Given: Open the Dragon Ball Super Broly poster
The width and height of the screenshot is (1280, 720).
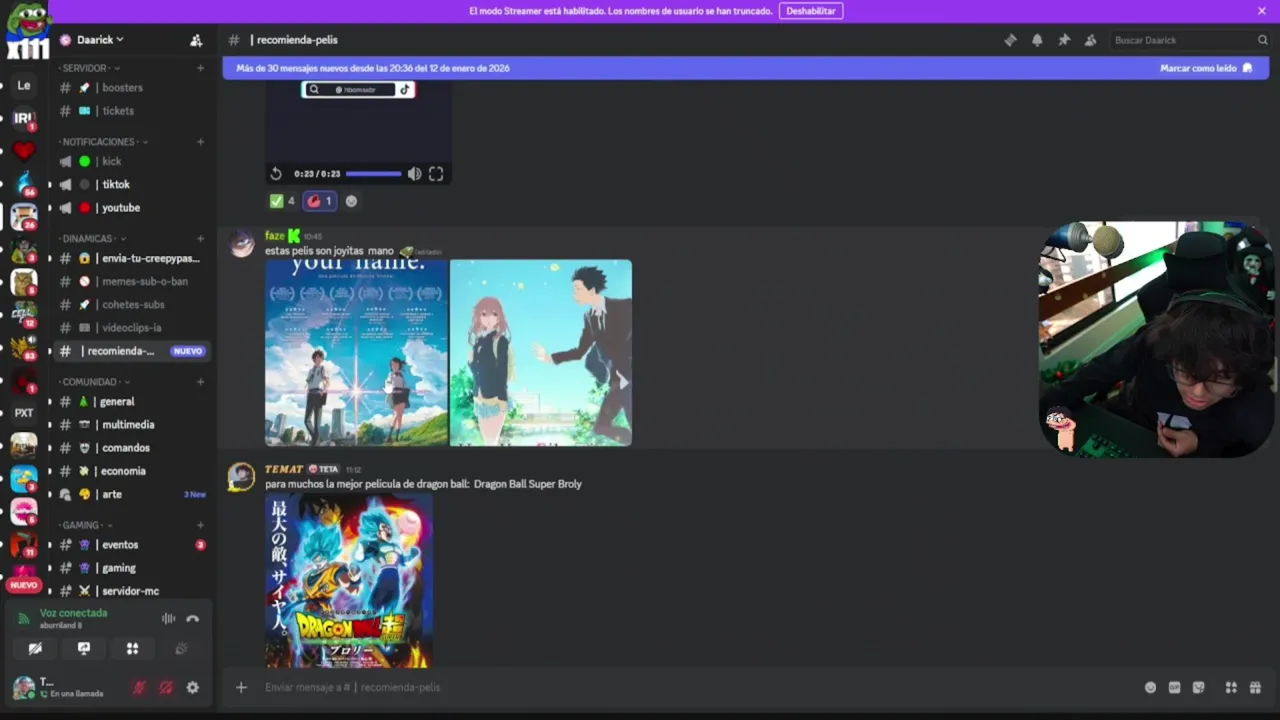Looking at the screenshot, I should tap(349, 580).
